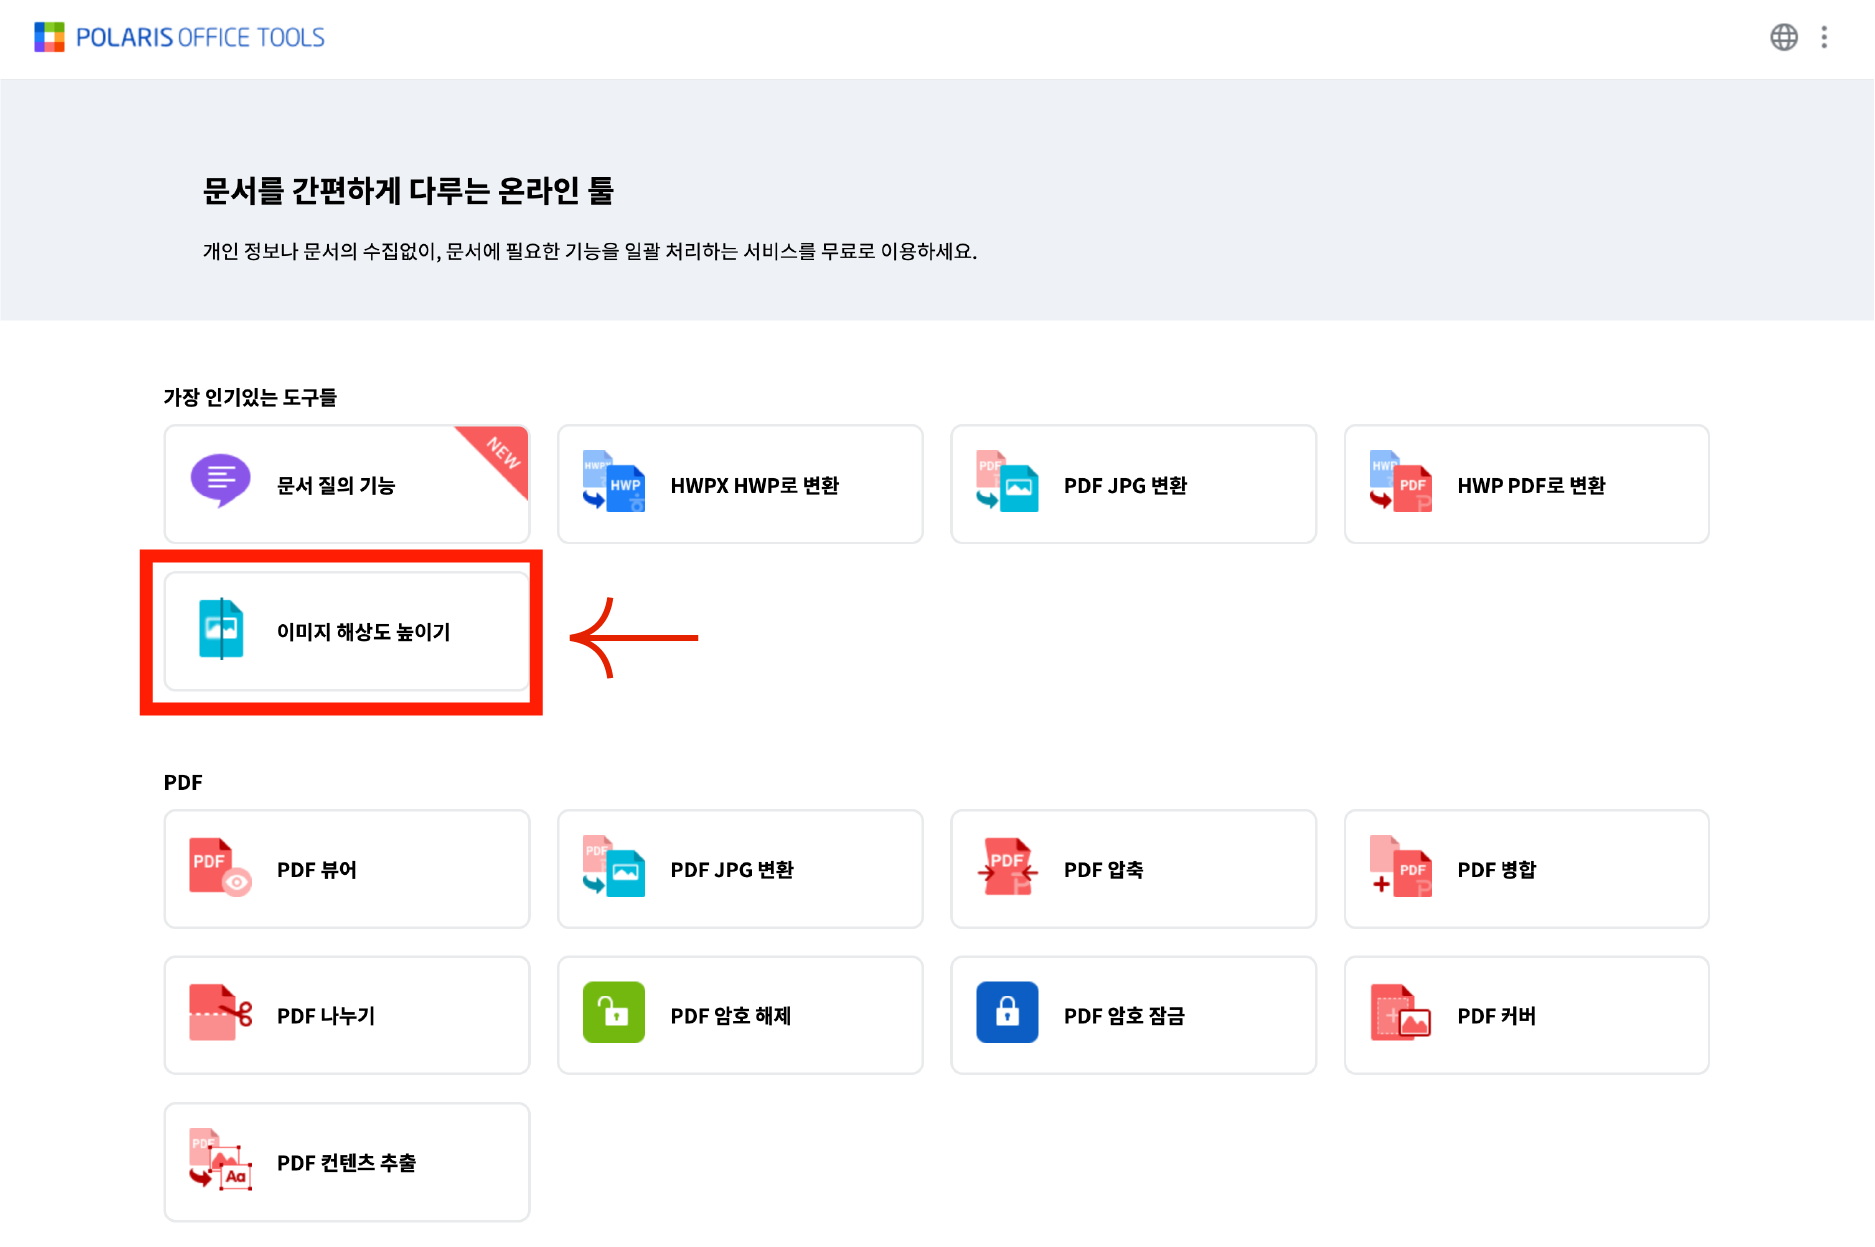The width and height of the screenshot is (1875, 1247).
Task: Click the PDF viewer eye icon
Action: 220,868
